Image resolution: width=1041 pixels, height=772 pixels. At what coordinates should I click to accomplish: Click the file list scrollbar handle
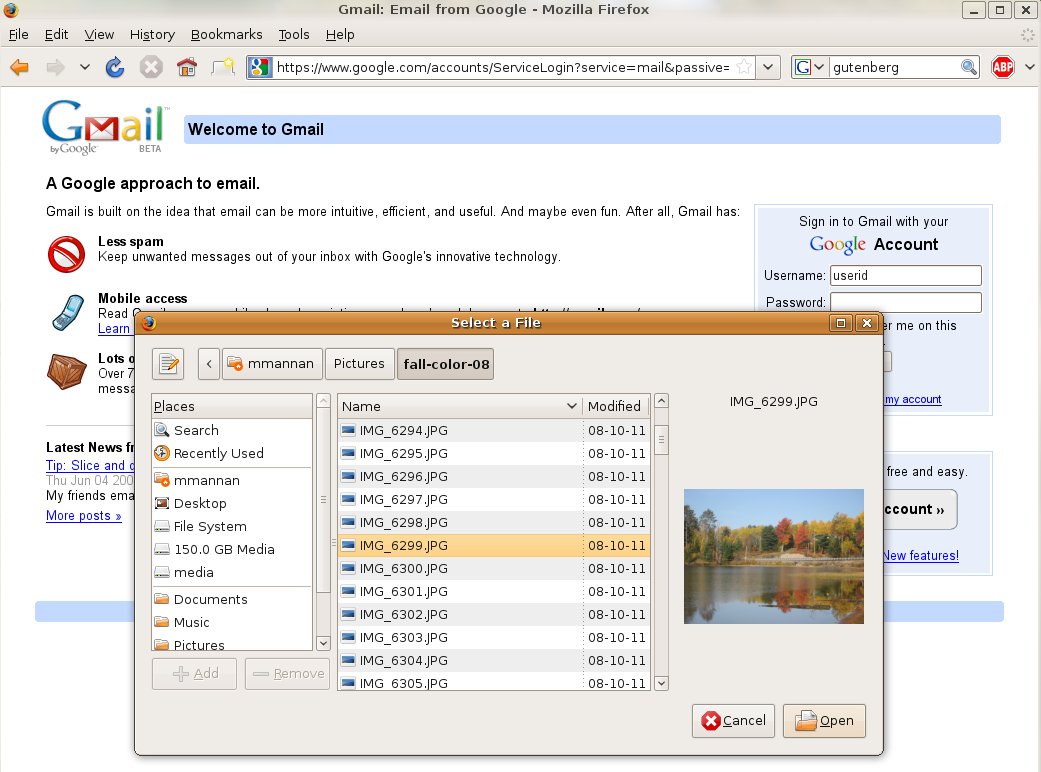tap(661, 439)
